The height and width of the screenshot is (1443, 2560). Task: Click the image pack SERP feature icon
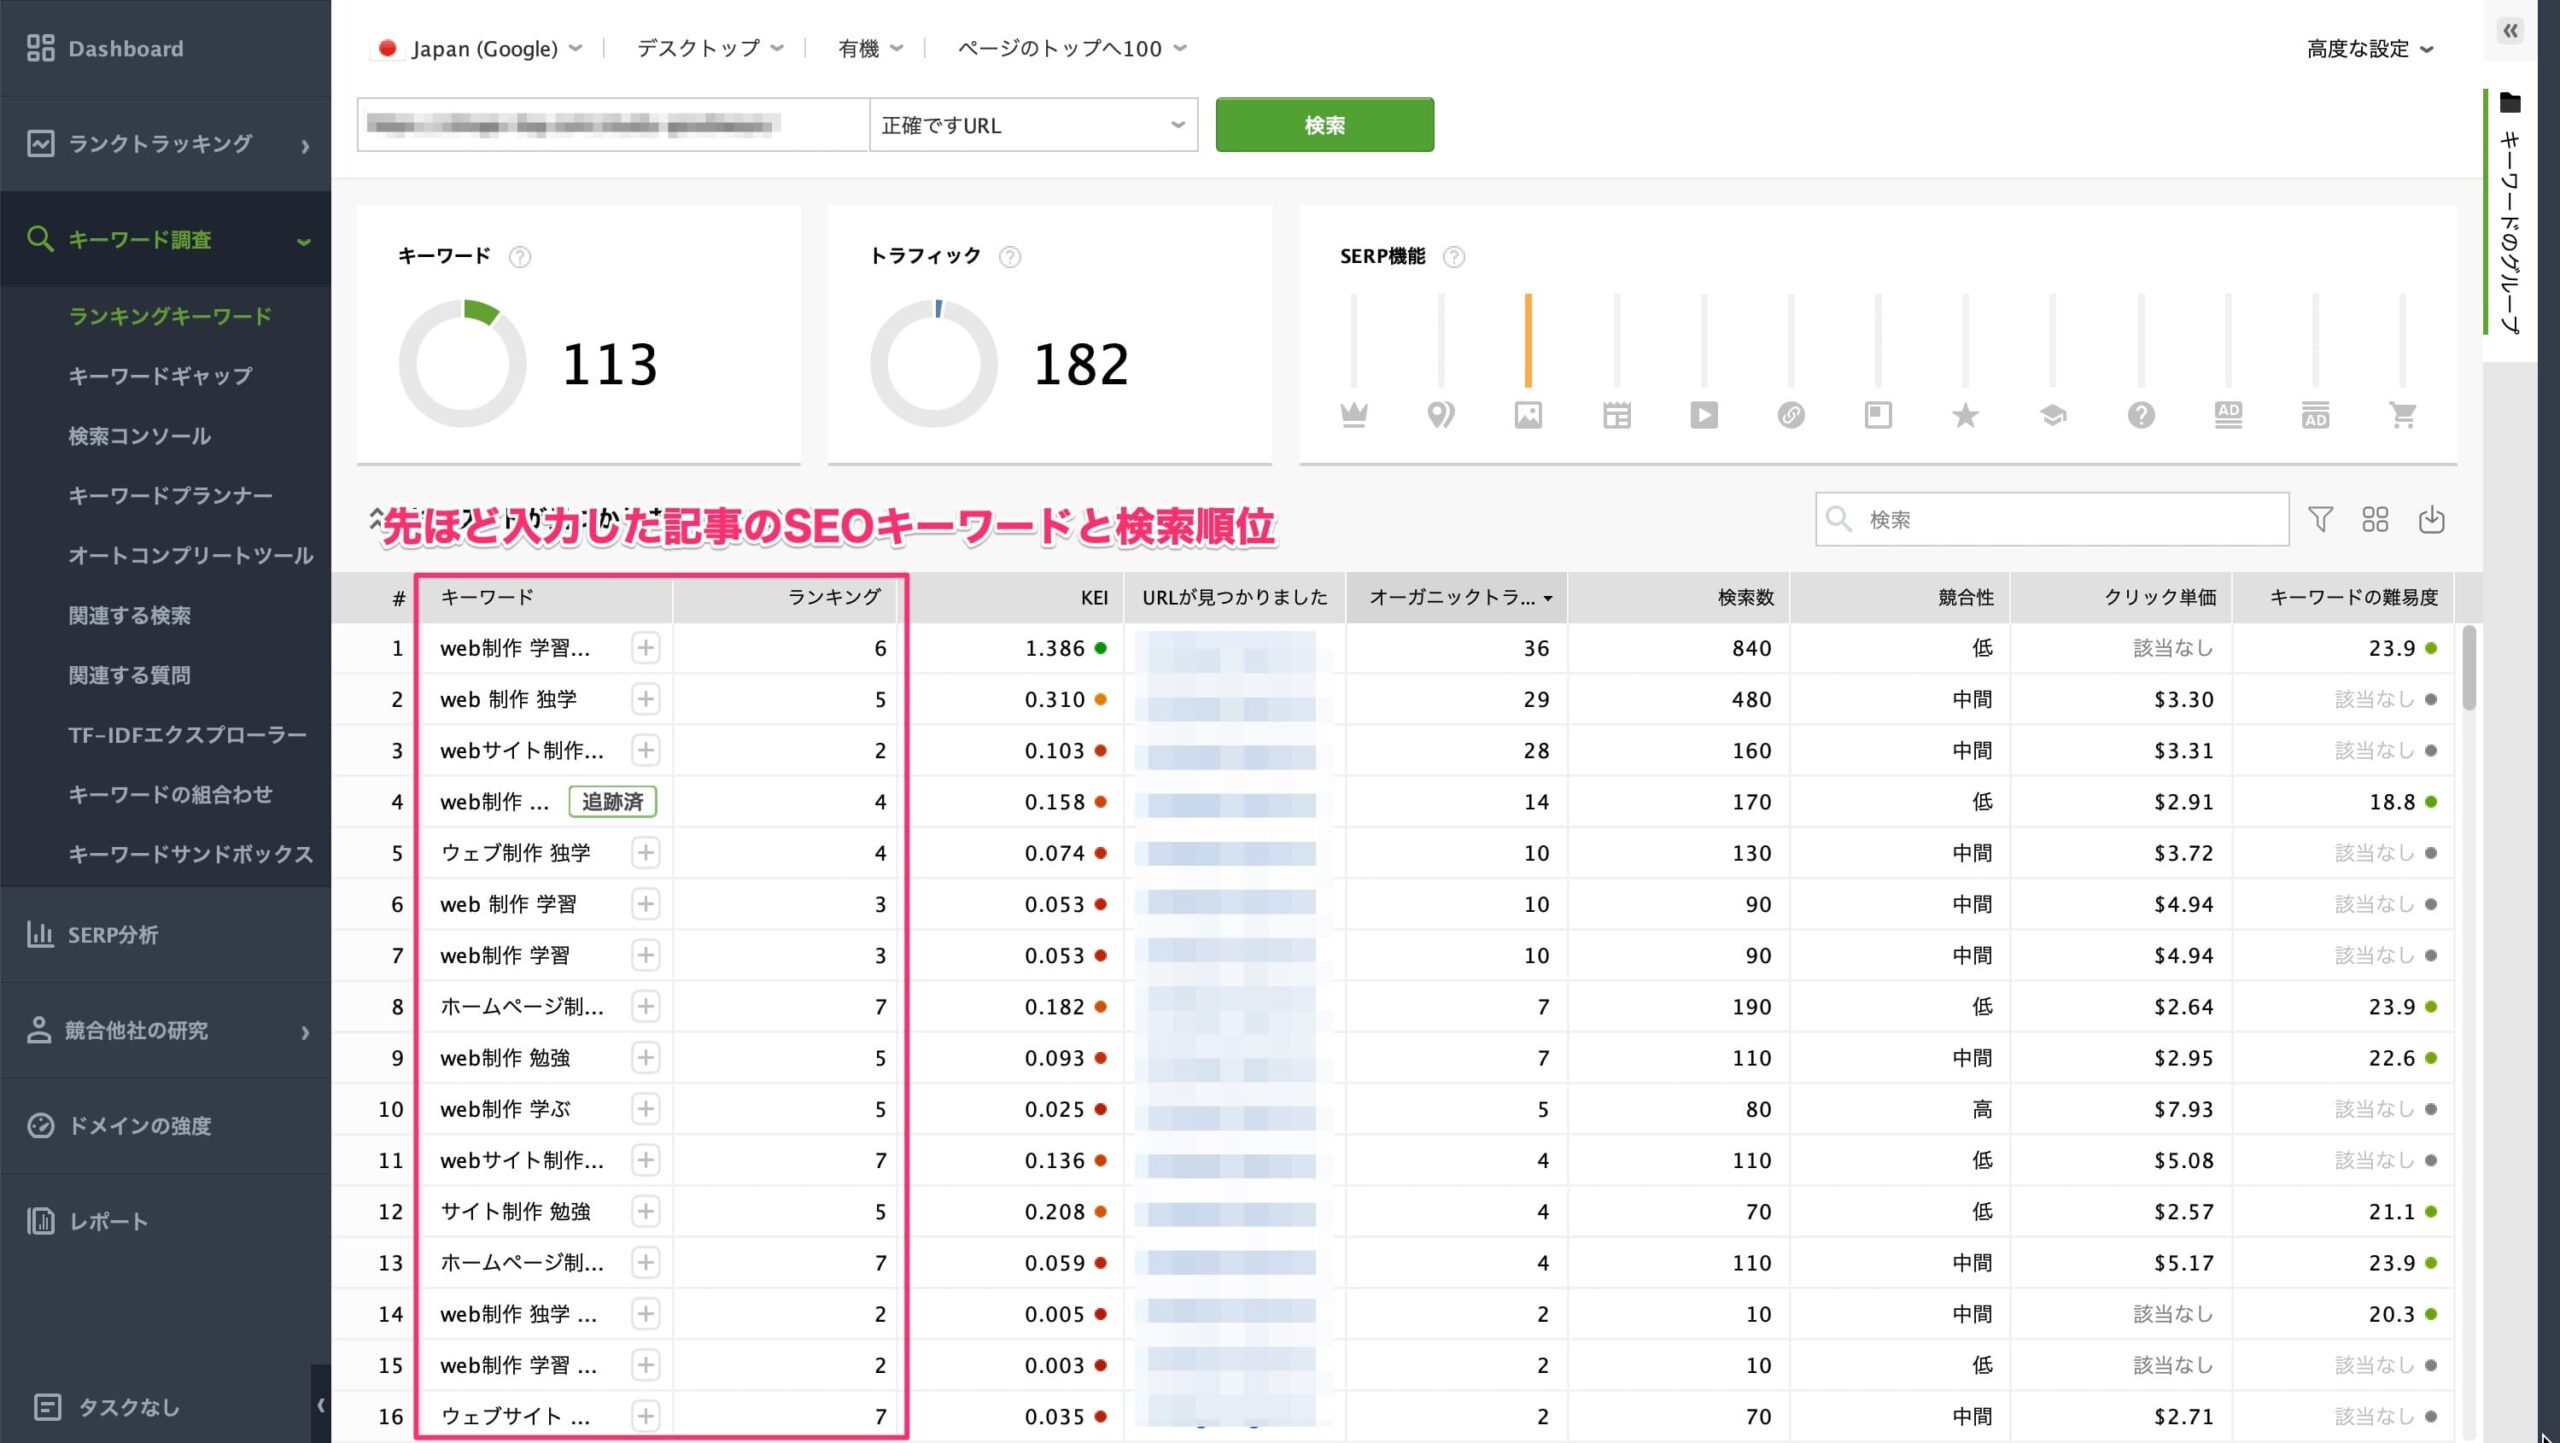pos(1528,414)
